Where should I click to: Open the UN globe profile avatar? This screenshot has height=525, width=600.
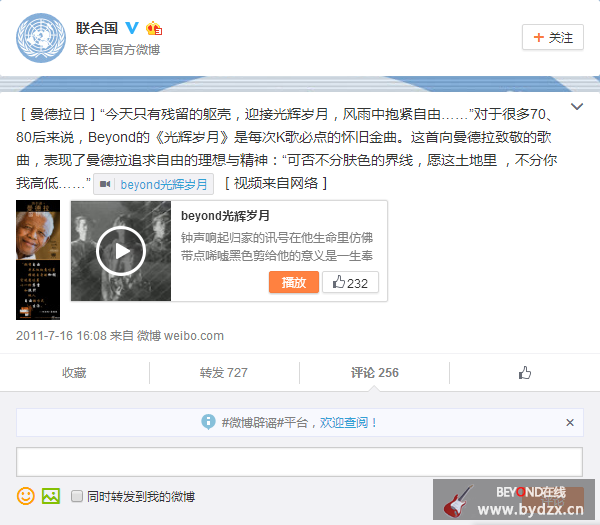[x=41, y=38]
